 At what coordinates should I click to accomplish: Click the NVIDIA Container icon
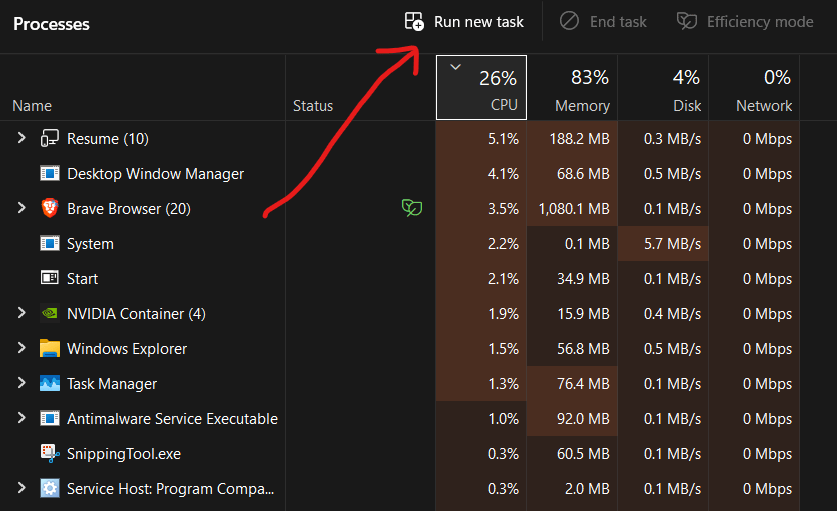[x=50, y=313]
